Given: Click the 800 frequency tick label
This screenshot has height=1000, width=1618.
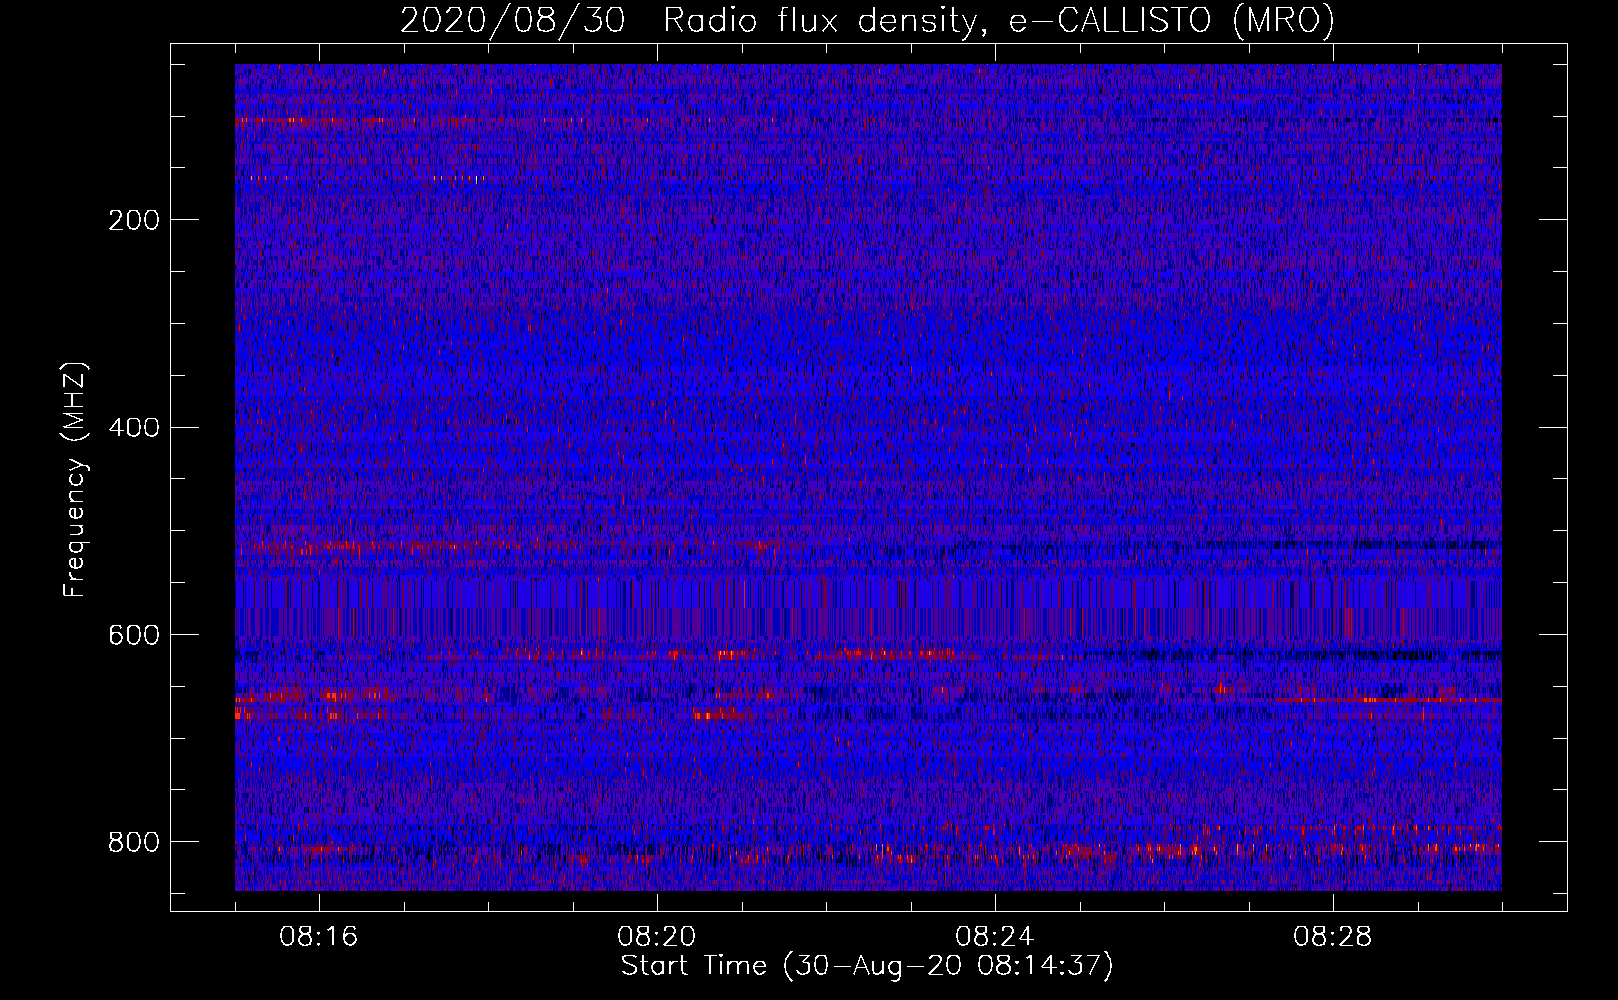Looking at the screenshot, I should pyautogui.click(x=134, y=842).
